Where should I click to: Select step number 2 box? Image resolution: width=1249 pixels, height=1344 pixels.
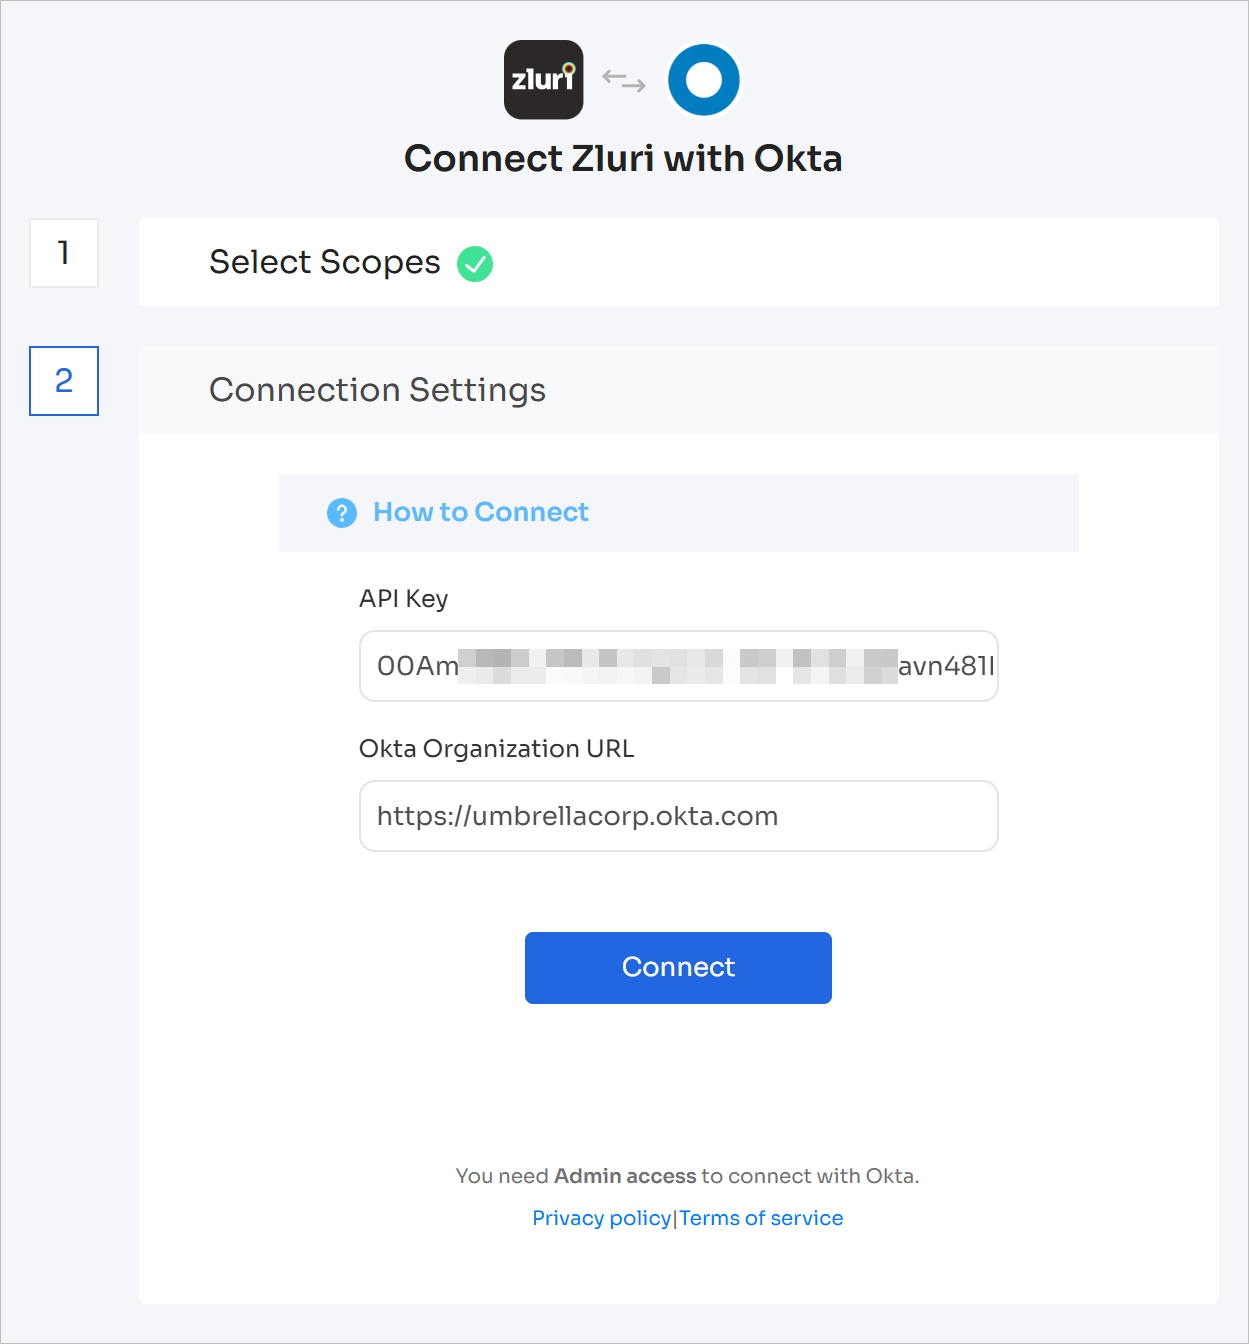click(64, 381)
